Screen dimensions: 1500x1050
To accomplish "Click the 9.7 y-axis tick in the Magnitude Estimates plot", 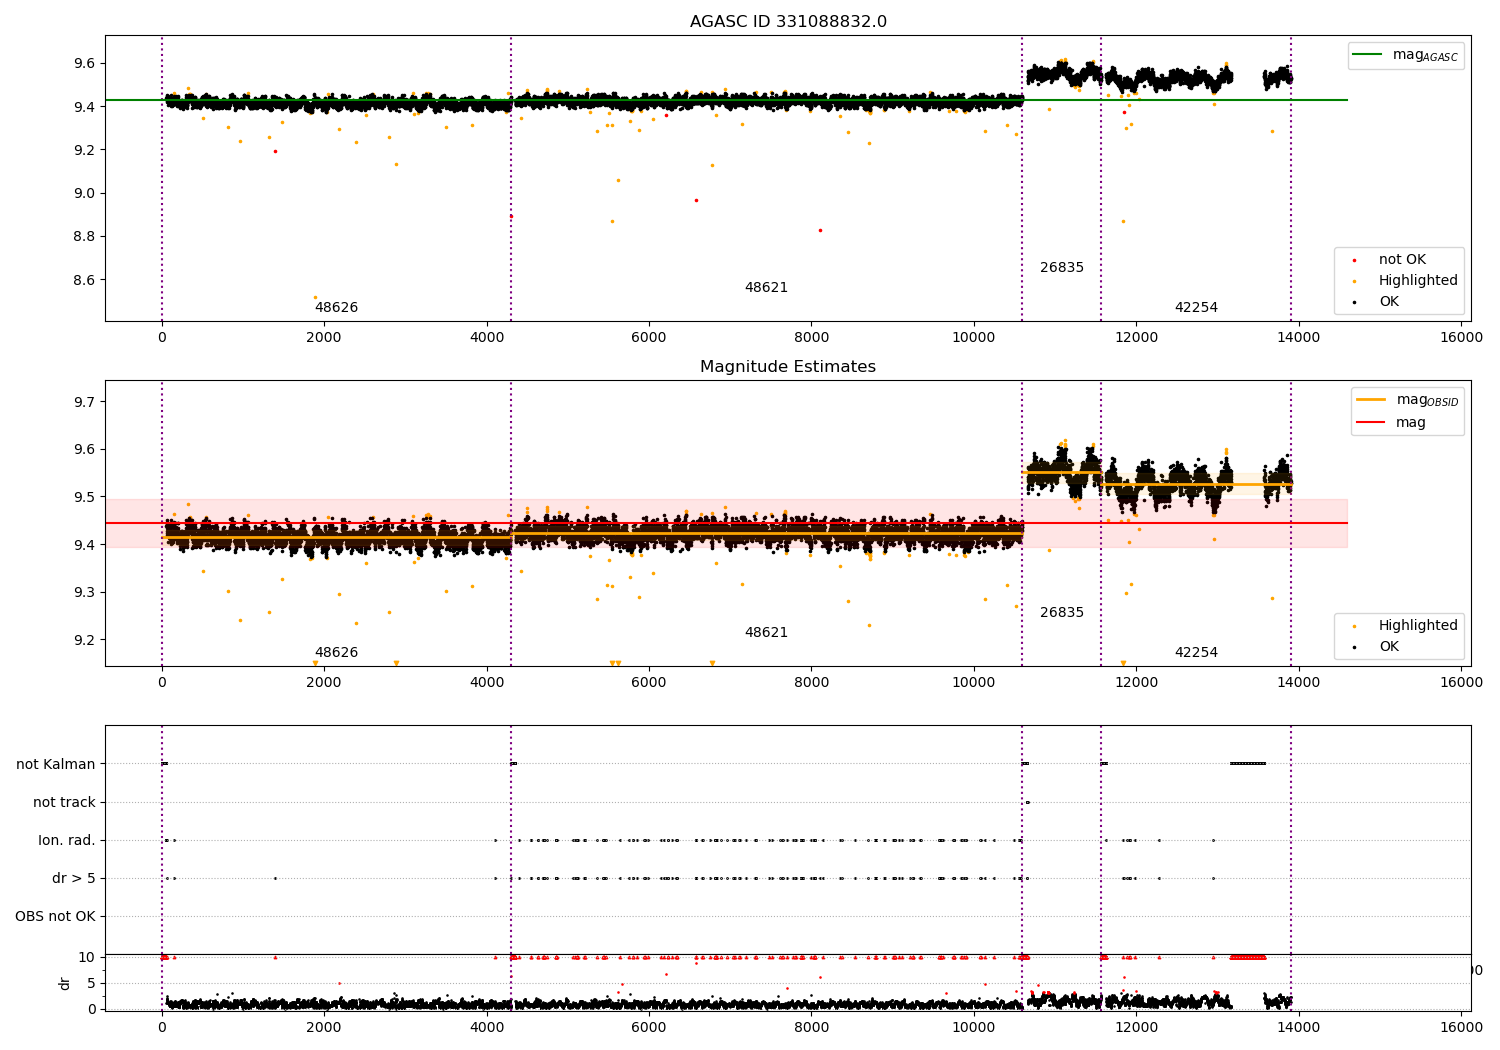I will pos(84,402).
